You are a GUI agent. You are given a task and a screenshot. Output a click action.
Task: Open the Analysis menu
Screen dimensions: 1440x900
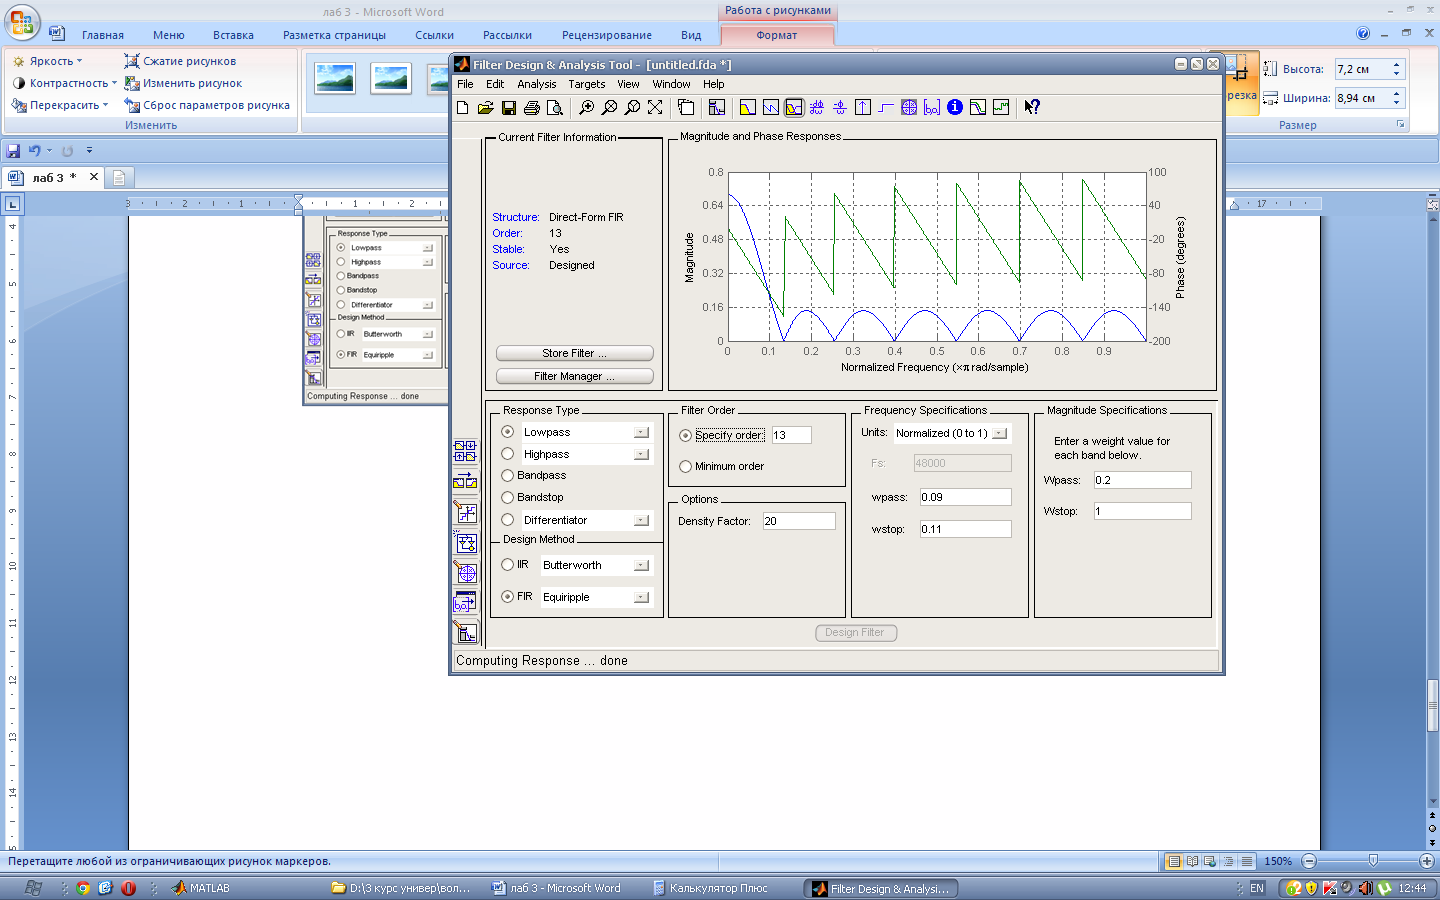click(x=537, y=84)
